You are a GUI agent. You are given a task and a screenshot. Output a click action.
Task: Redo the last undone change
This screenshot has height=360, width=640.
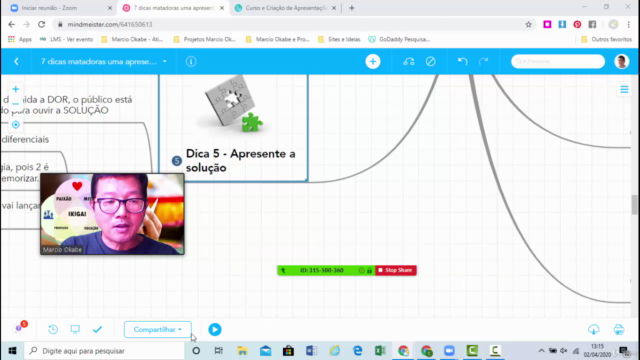click(484, 62)
